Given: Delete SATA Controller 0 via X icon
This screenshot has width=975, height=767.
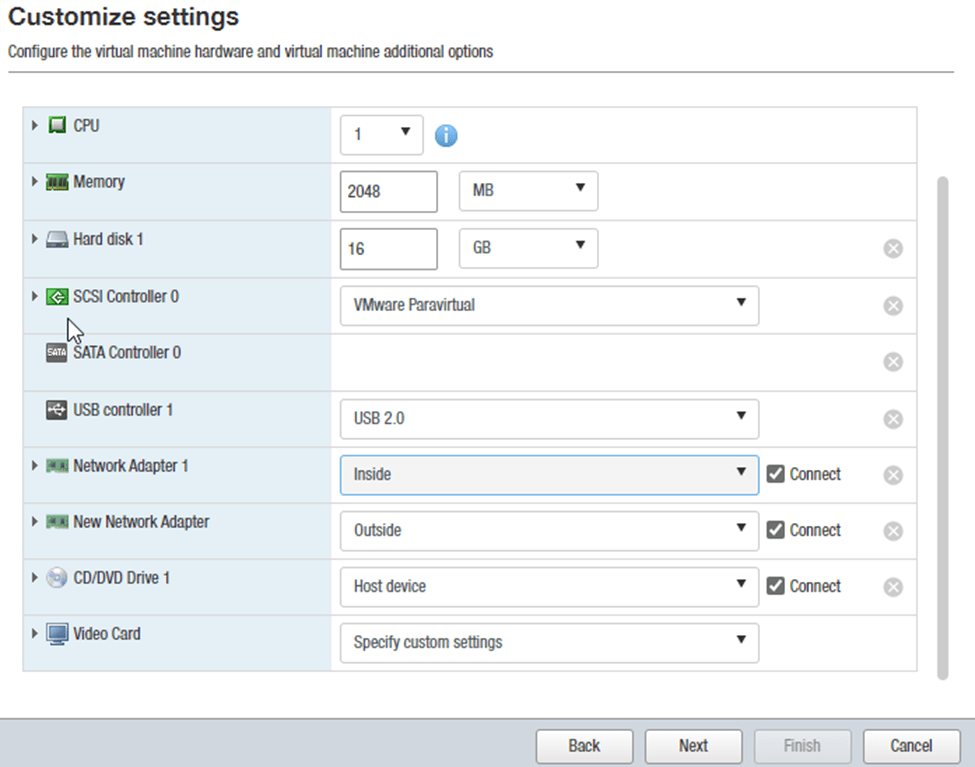Looking at the screenshot, I should (893, 362).
